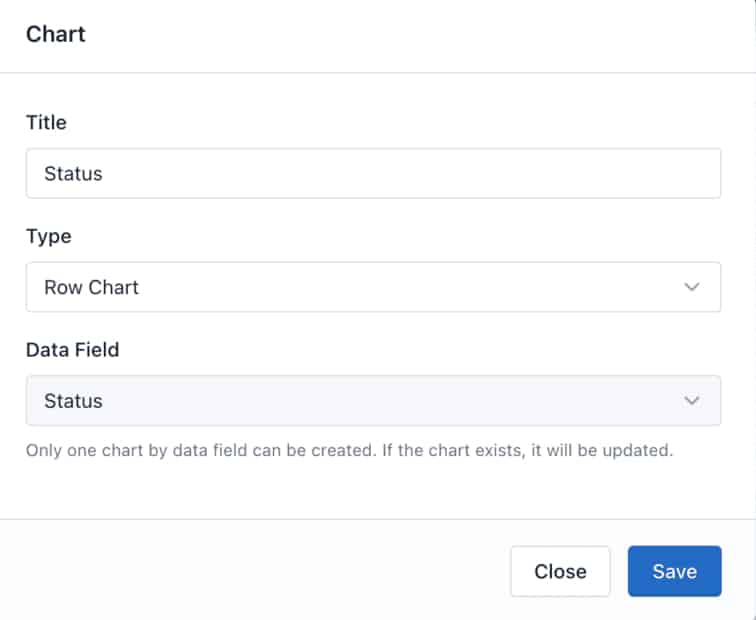The image size is (756, 620).
Task: Click the chevron arrow in Type select
Action: [691, 287]
